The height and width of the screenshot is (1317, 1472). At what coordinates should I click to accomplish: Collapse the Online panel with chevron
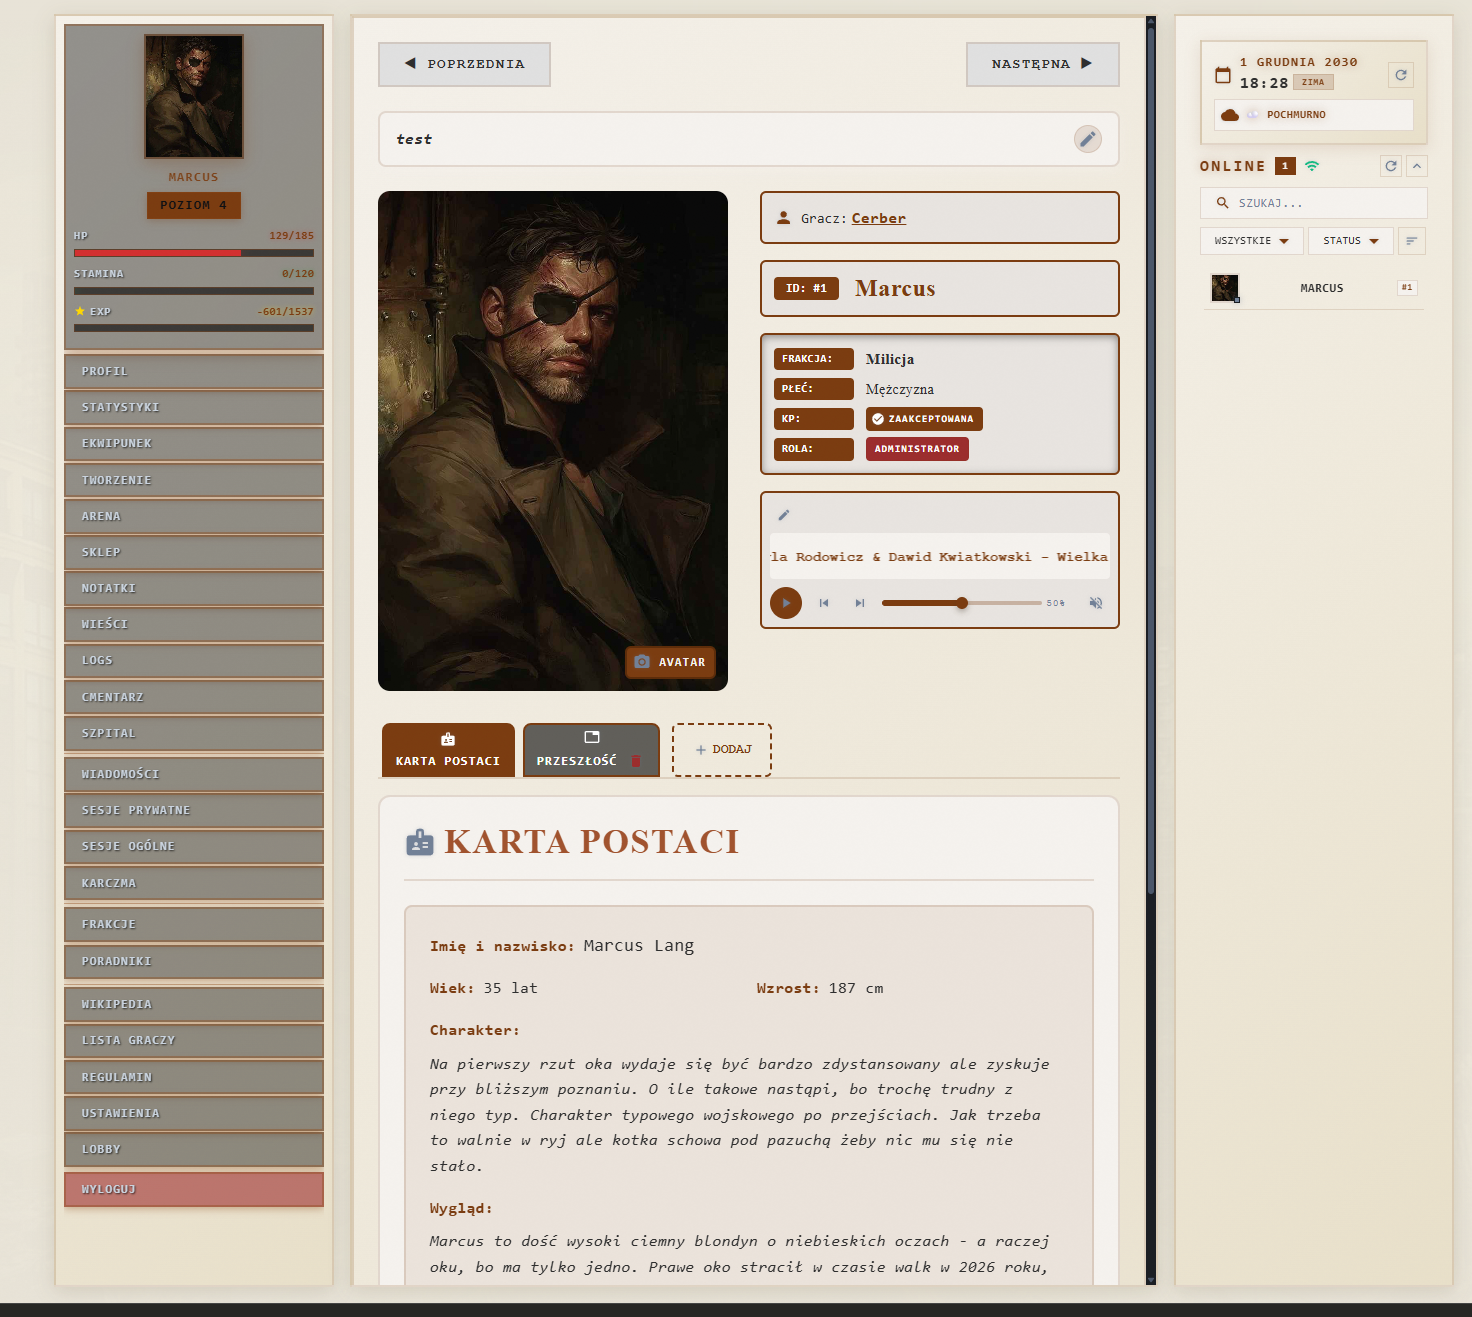pos(1417,166)
